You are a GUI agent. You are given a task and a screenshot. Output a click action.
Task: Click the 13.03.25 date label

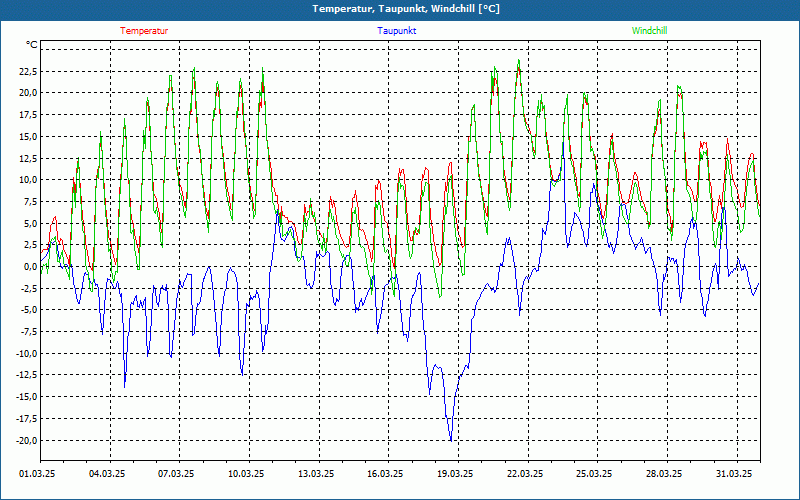[316, 474]
